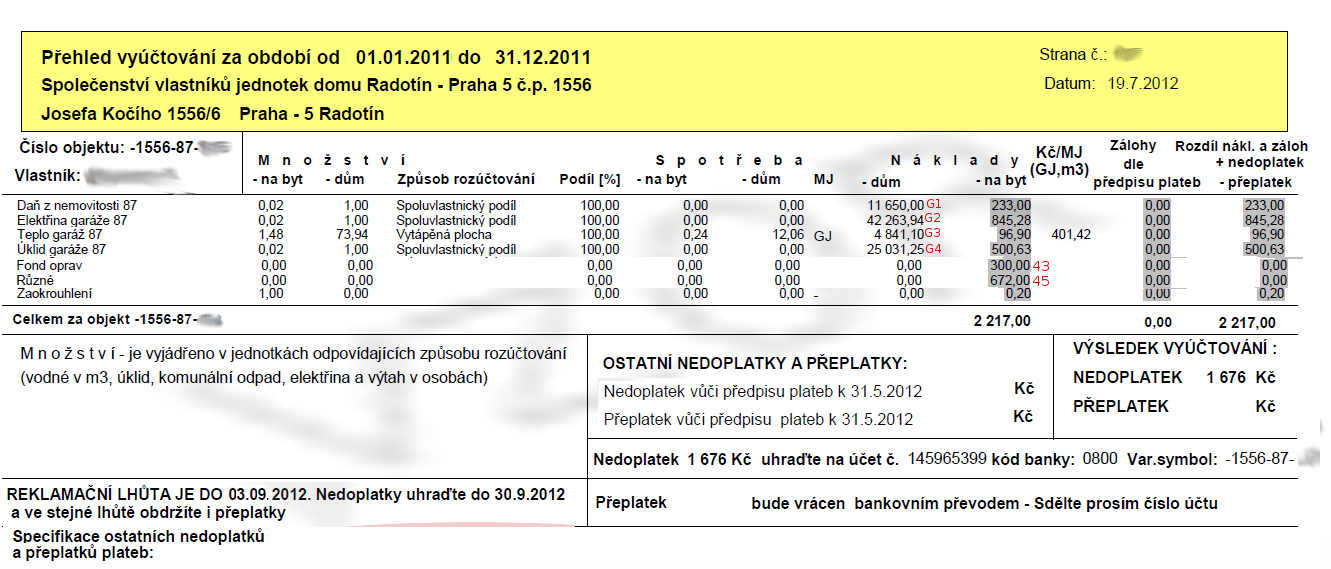Image resolution: width=1331 pixels, height=569 pixels.
Task: Click 'VÝSLEDEK VYÚČTOVÁNÍ' result heading
Action: coord(1174,350)
